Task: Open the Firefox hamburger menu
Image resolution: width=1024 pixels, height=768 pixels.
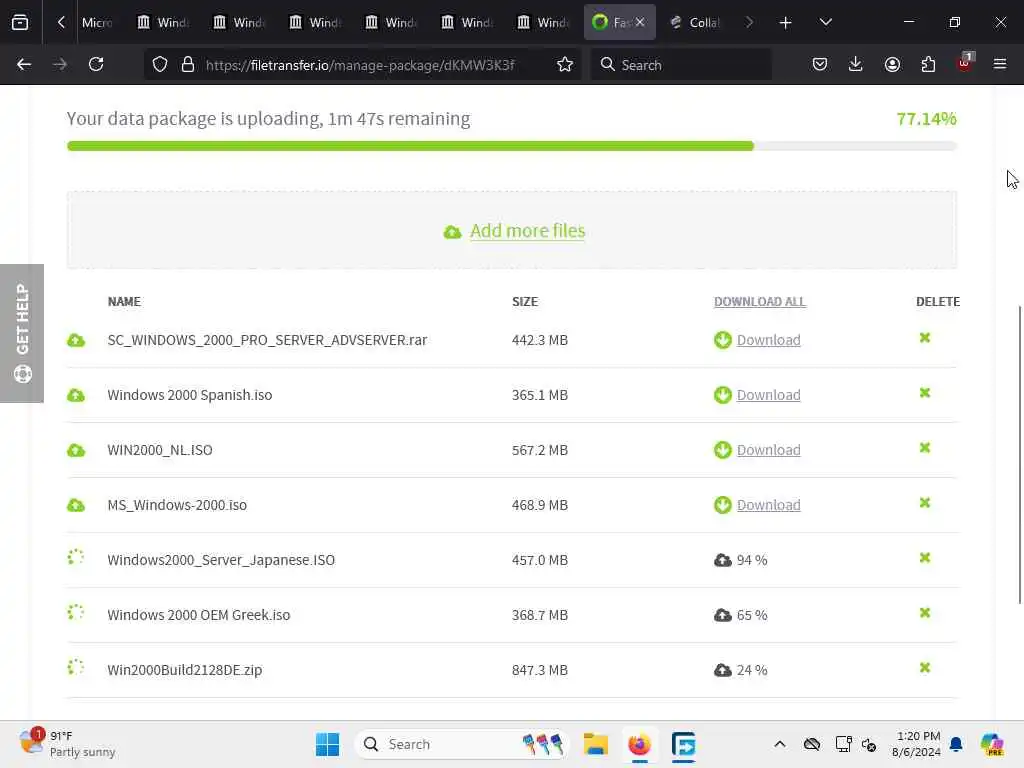Action: (1000, 65)
